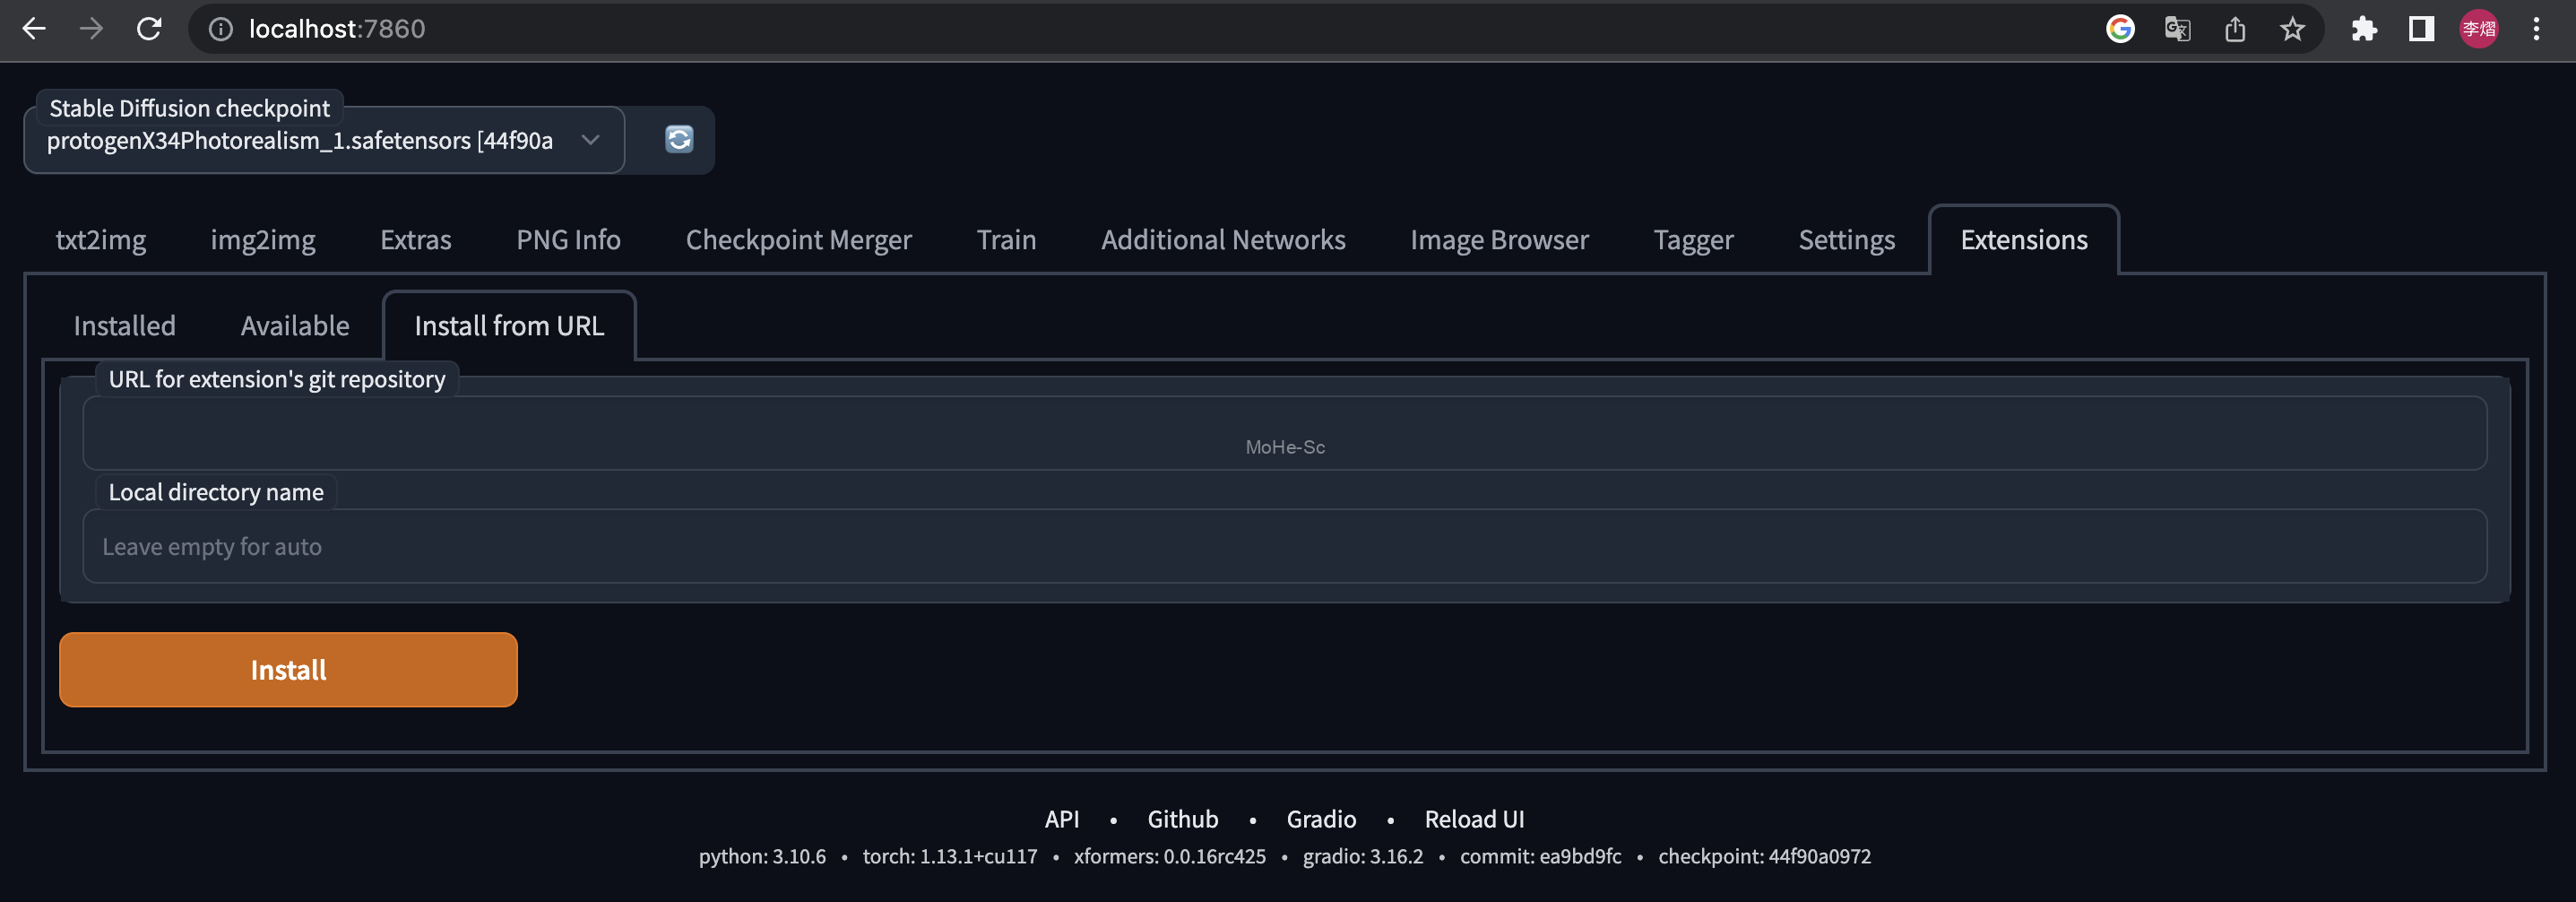Click the browser back arrow
Screen dimensions: 2576x902
pyautogui.click(x=34, y=29)
